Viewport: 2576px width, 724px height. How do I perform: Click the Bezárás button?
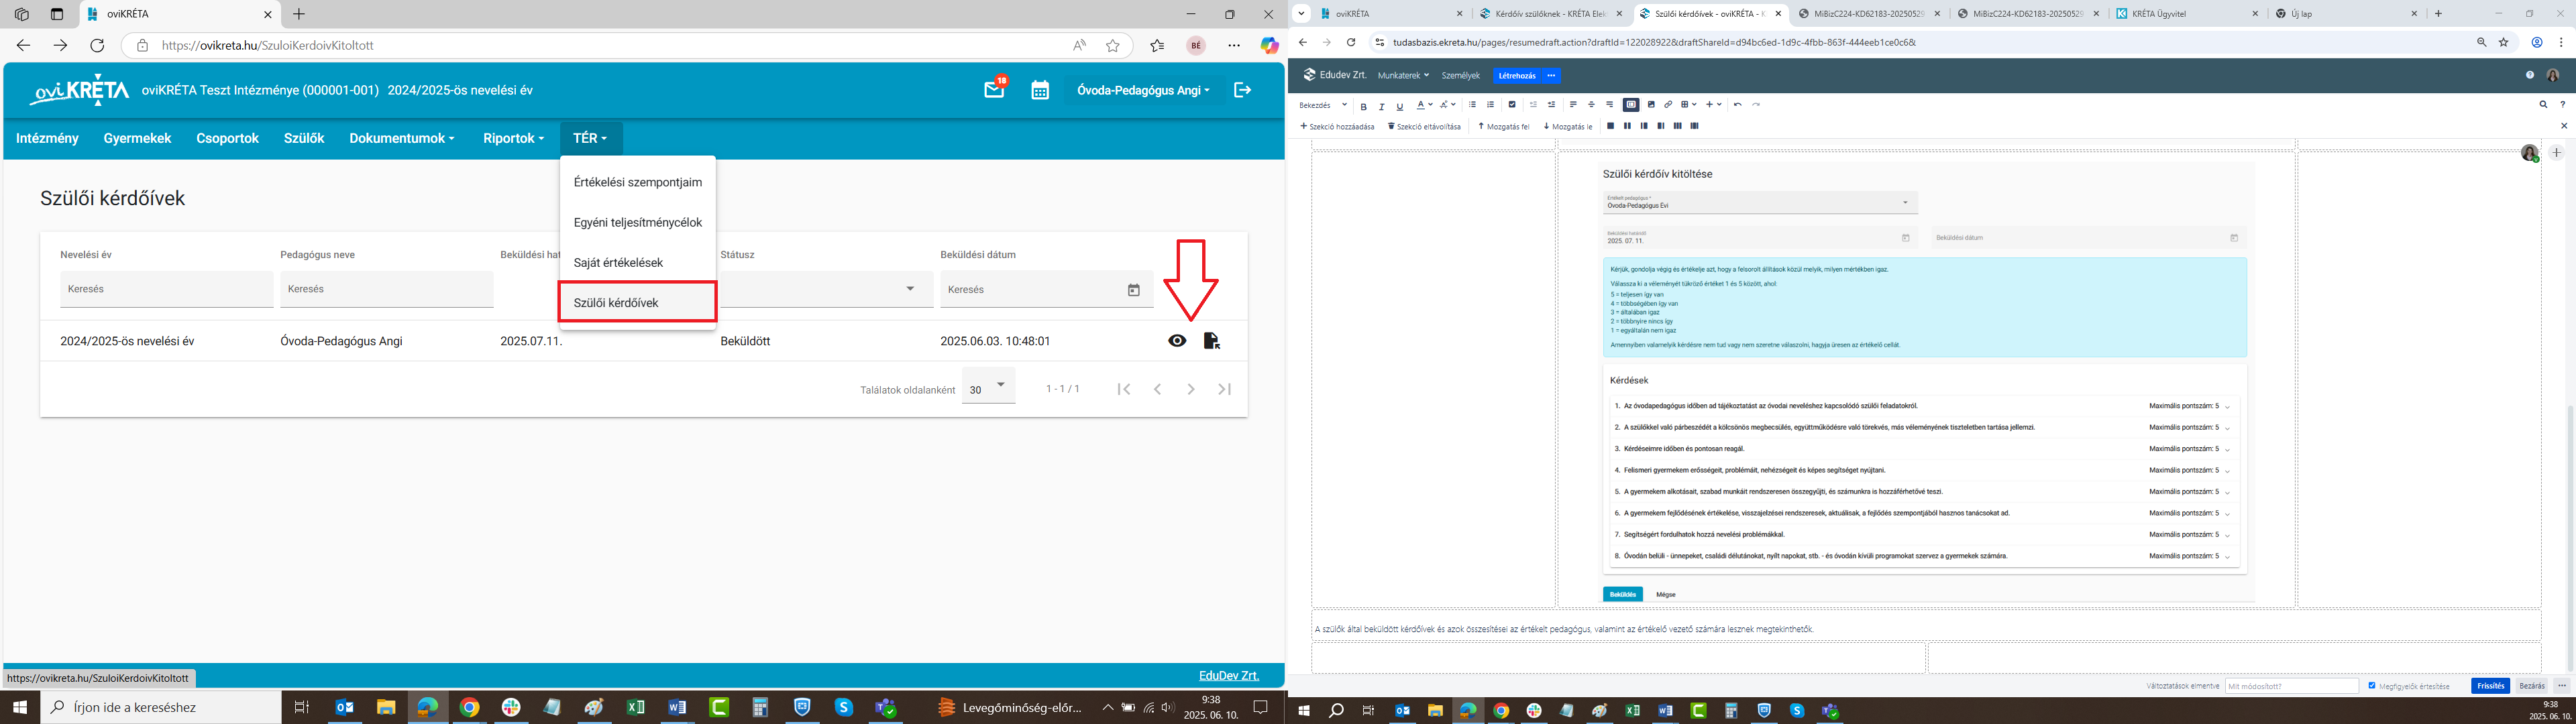point(2532,686)
